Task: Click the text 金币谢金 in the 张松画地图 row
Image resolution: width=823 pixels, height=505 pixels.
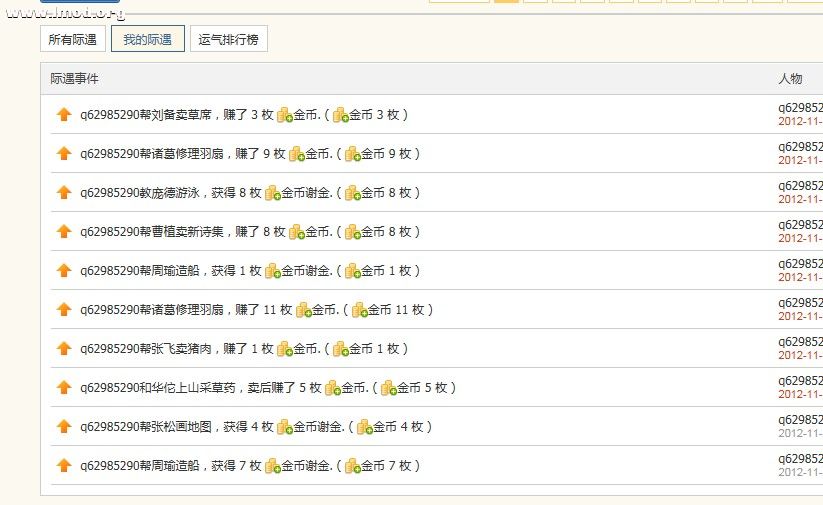Action: coord(318,427)
